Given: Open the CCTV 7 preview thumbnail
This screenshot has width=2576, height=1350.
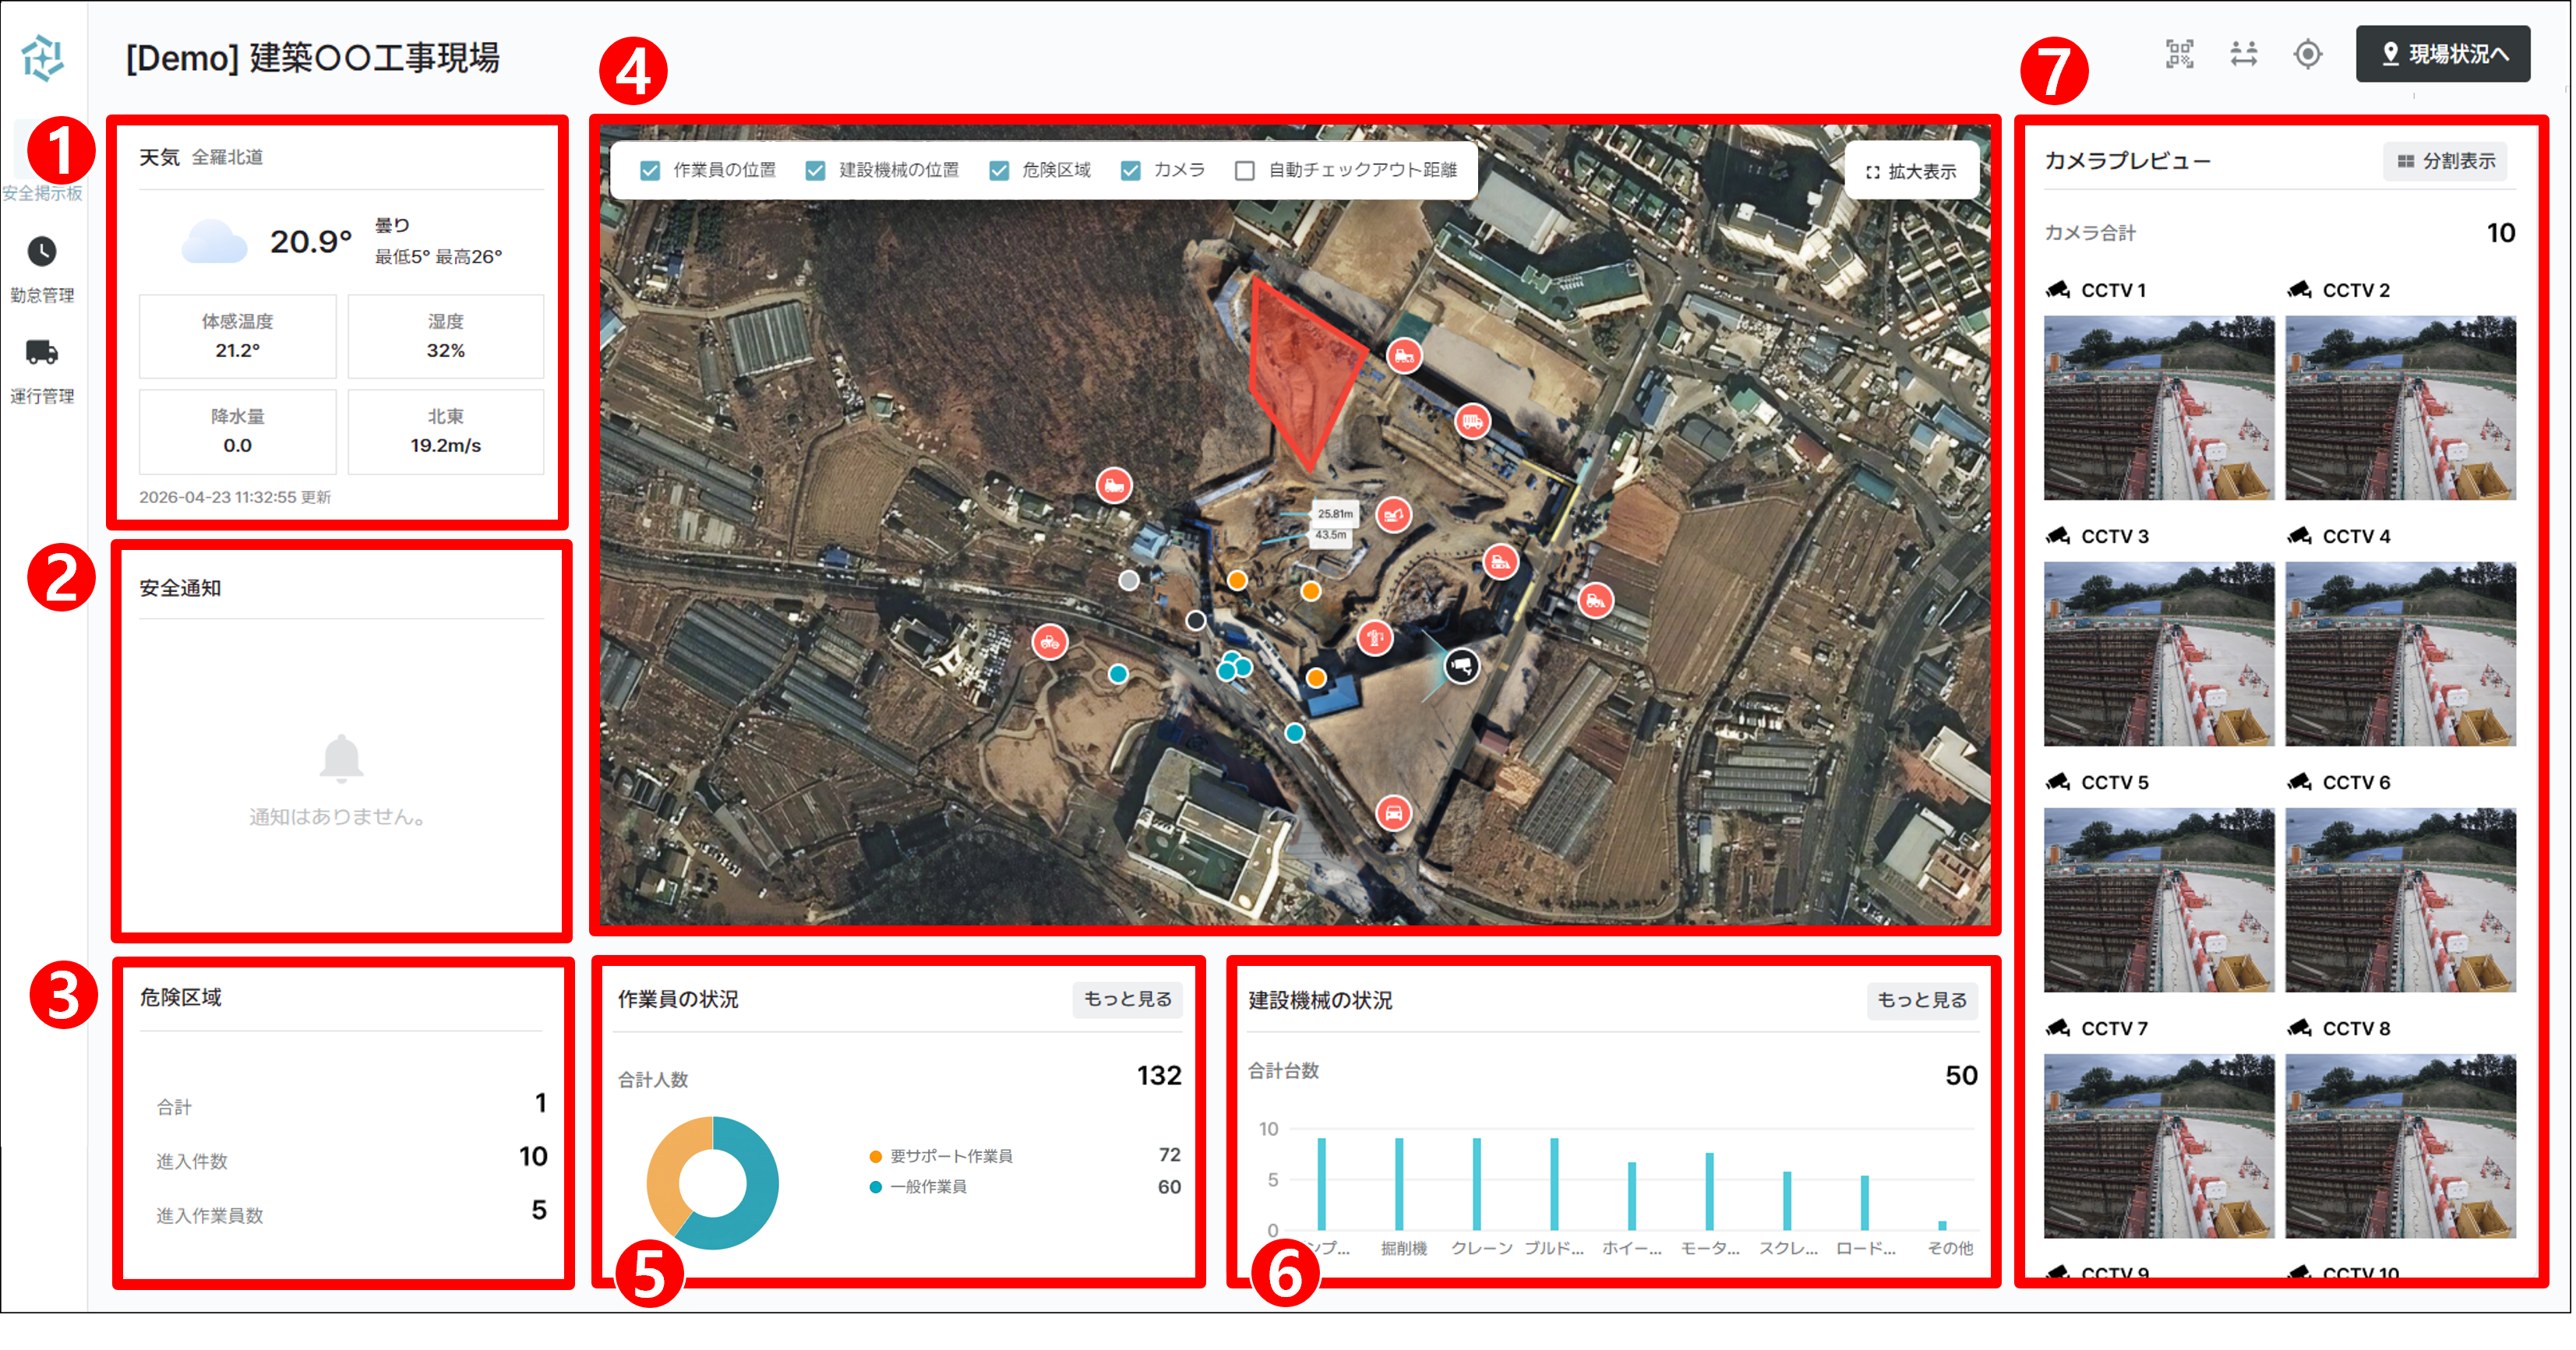Looking at the screenshot, I should pyautogui.click(x=2158, y=1146).
